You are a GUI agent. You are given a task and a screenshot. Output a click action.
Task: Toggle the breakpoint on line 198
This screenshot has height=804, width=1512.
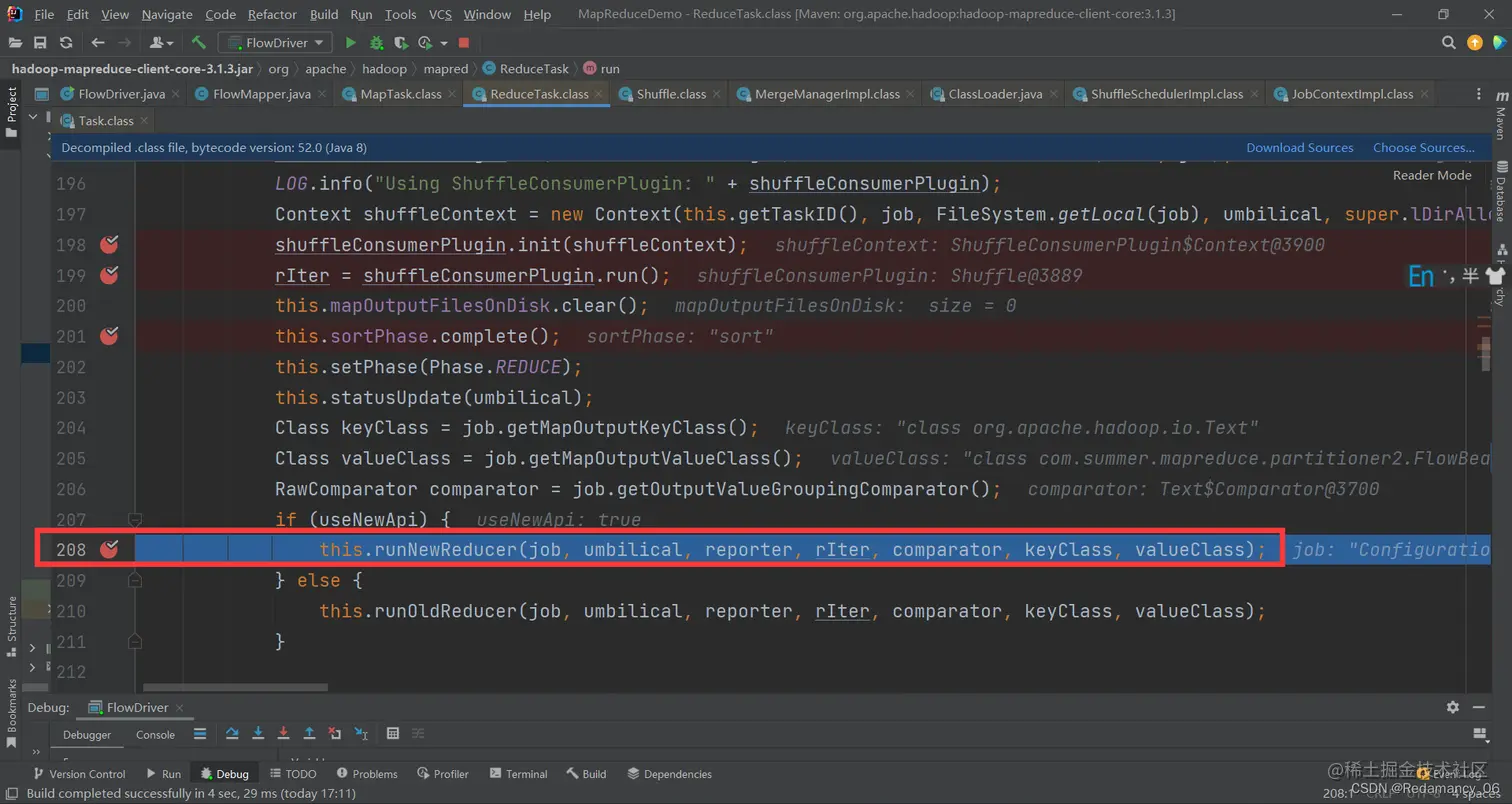tap(110, 244)
